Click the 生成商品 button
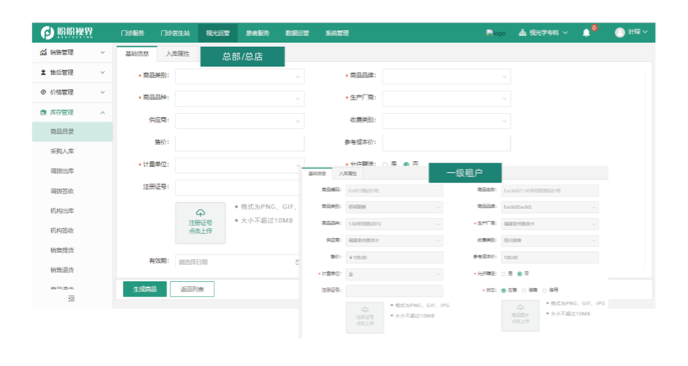 click(145, 289)
